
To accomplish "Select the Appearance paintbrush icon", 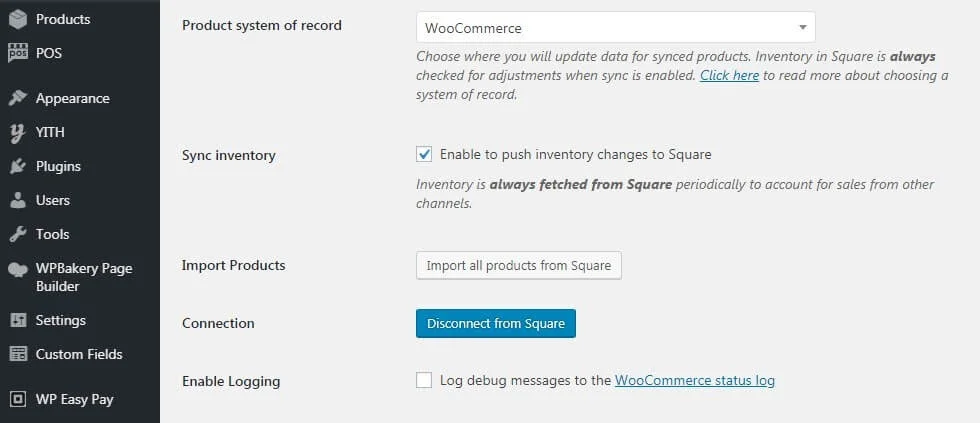I will click(x=18, y=98).
